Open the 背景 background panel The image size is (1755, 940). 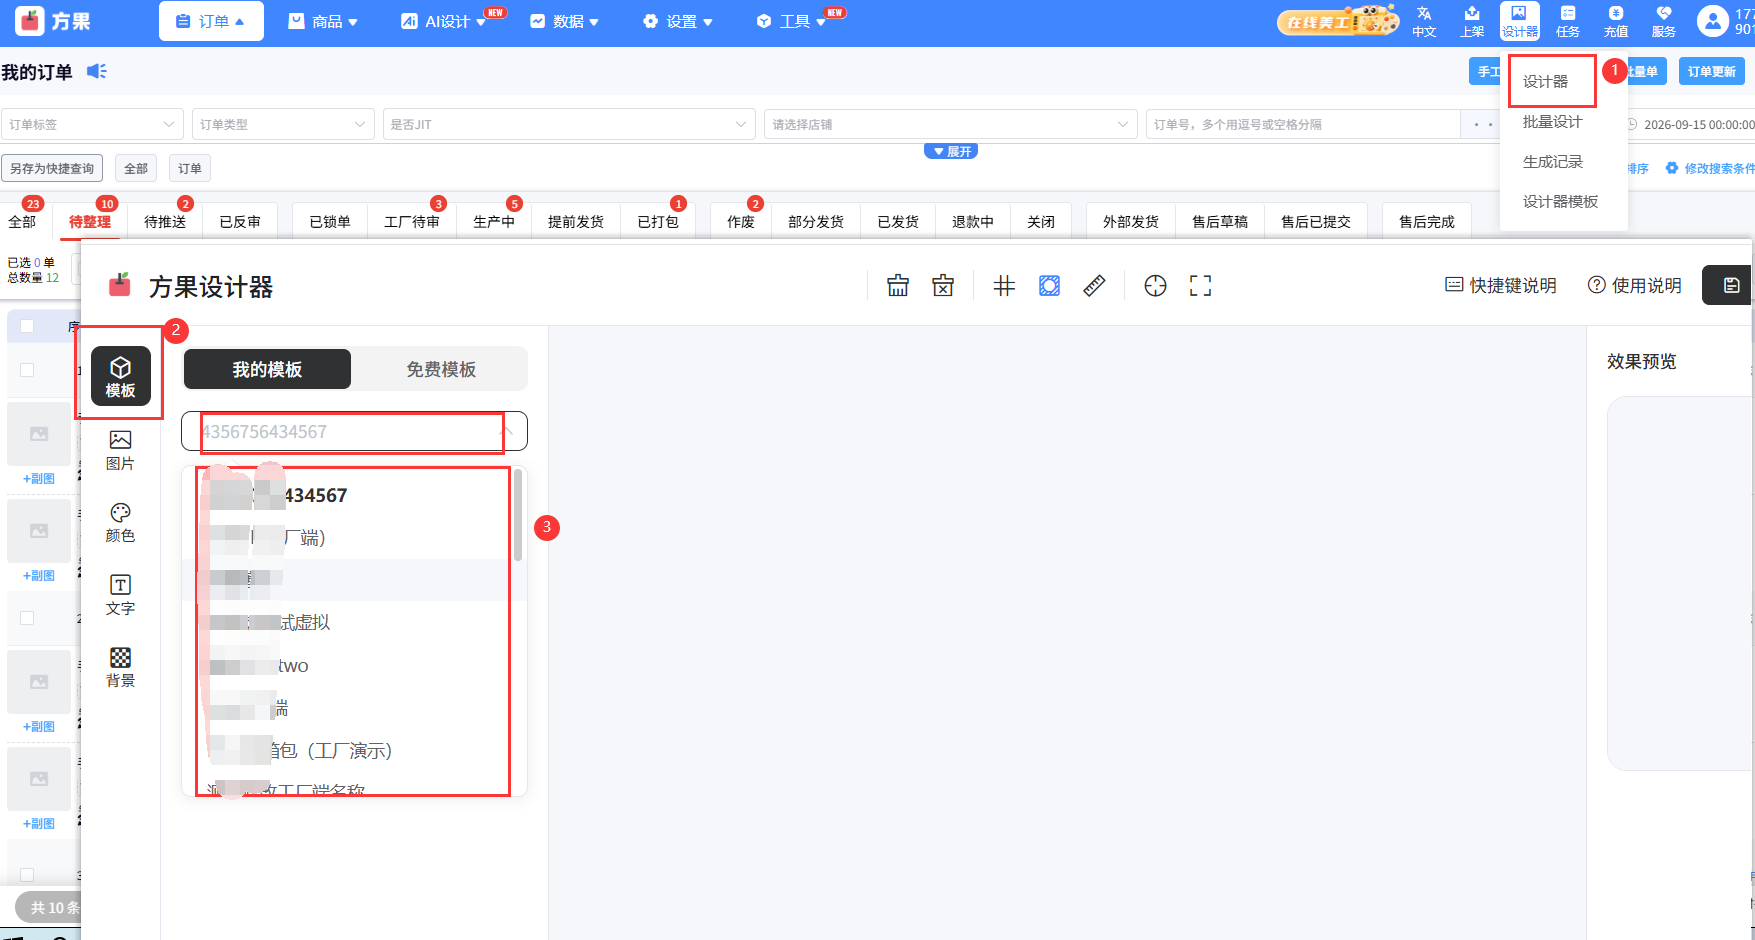click(x=120, y=667)
